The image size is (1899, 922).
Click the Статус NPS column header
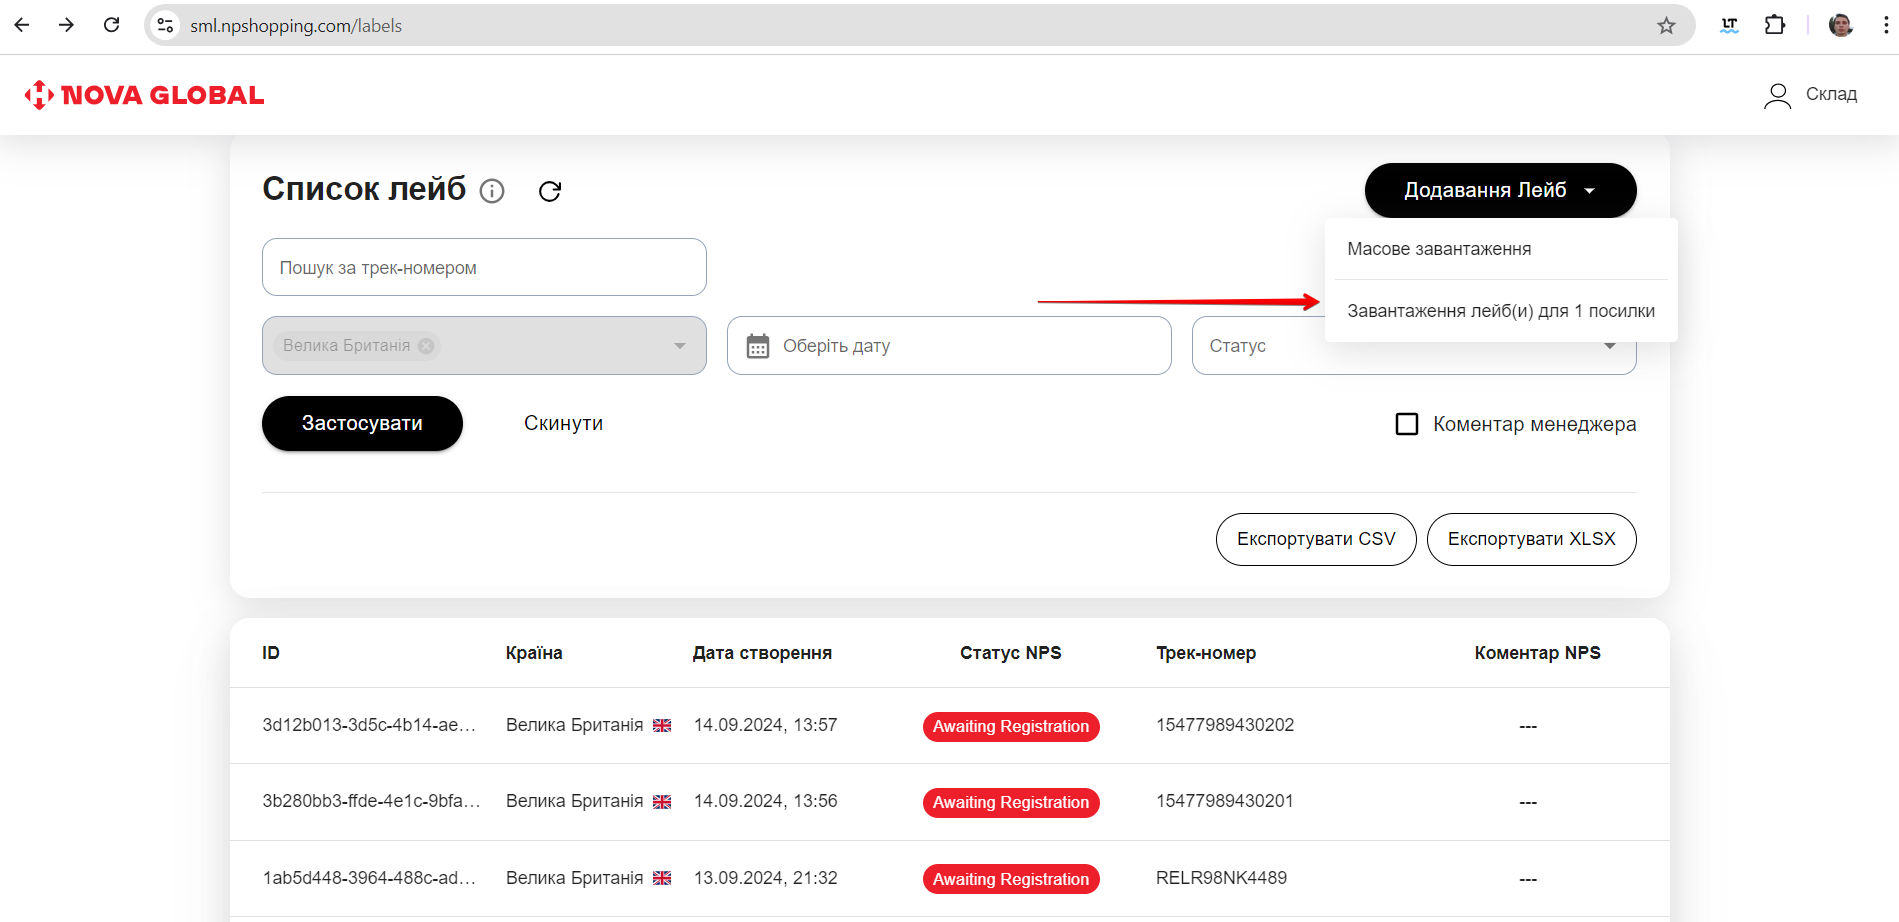pyautogui.click(x=1010, y=653)
